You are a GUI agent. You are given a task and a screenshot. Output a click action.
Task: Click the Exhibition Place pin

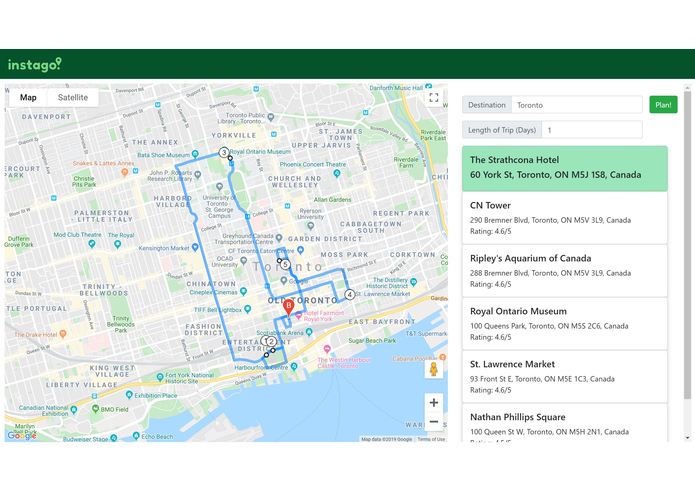pyautogui.click(x=129, y=394)
